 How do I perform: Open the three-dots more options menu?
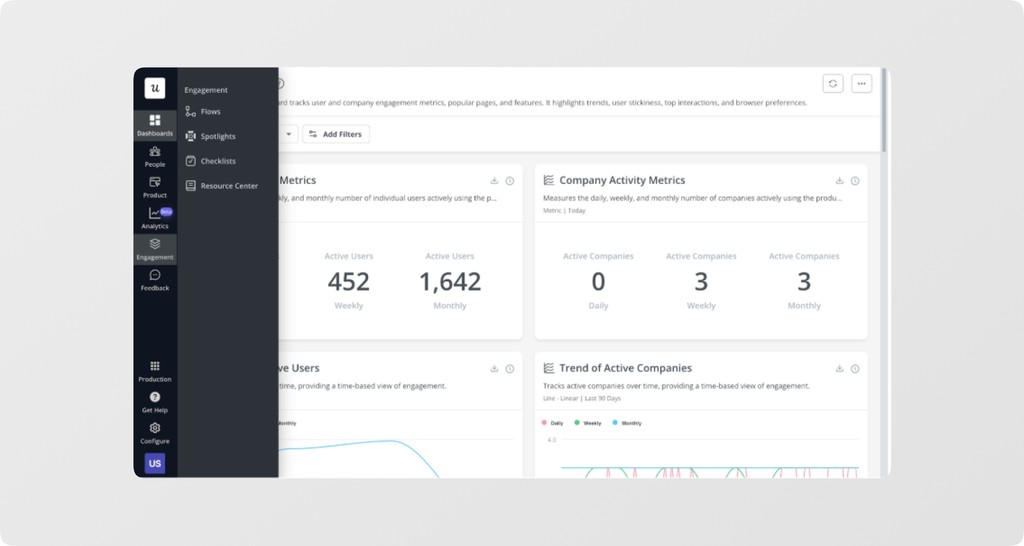861,84
